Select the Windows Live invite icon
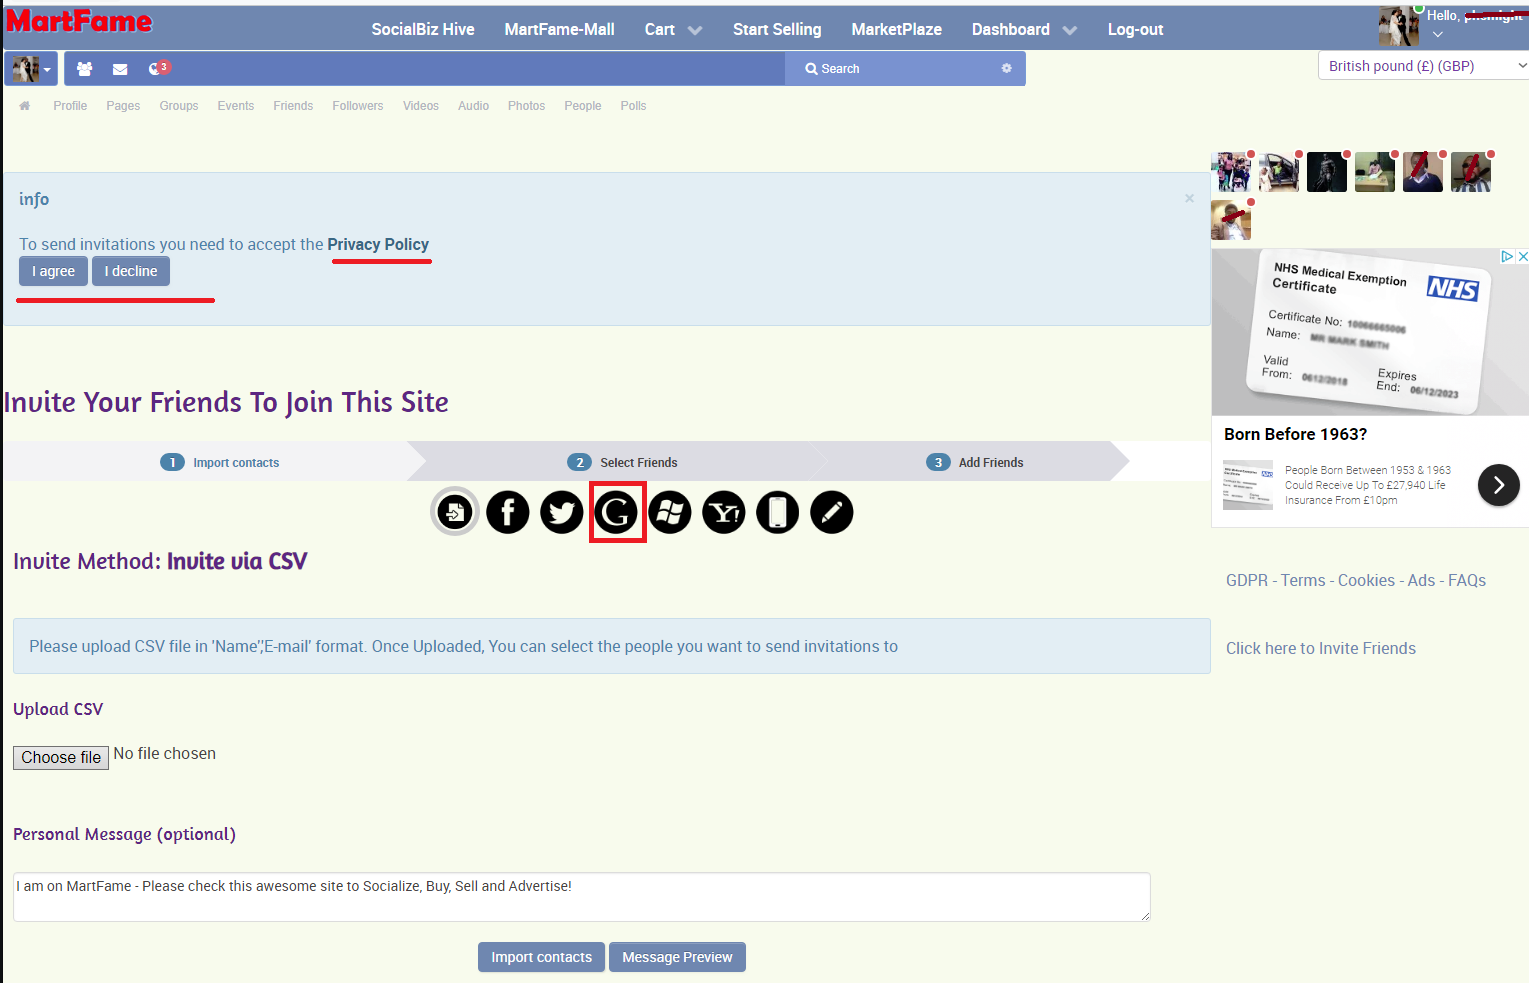This screenshot has height=983, width=1529. click(x=670, y=511)
